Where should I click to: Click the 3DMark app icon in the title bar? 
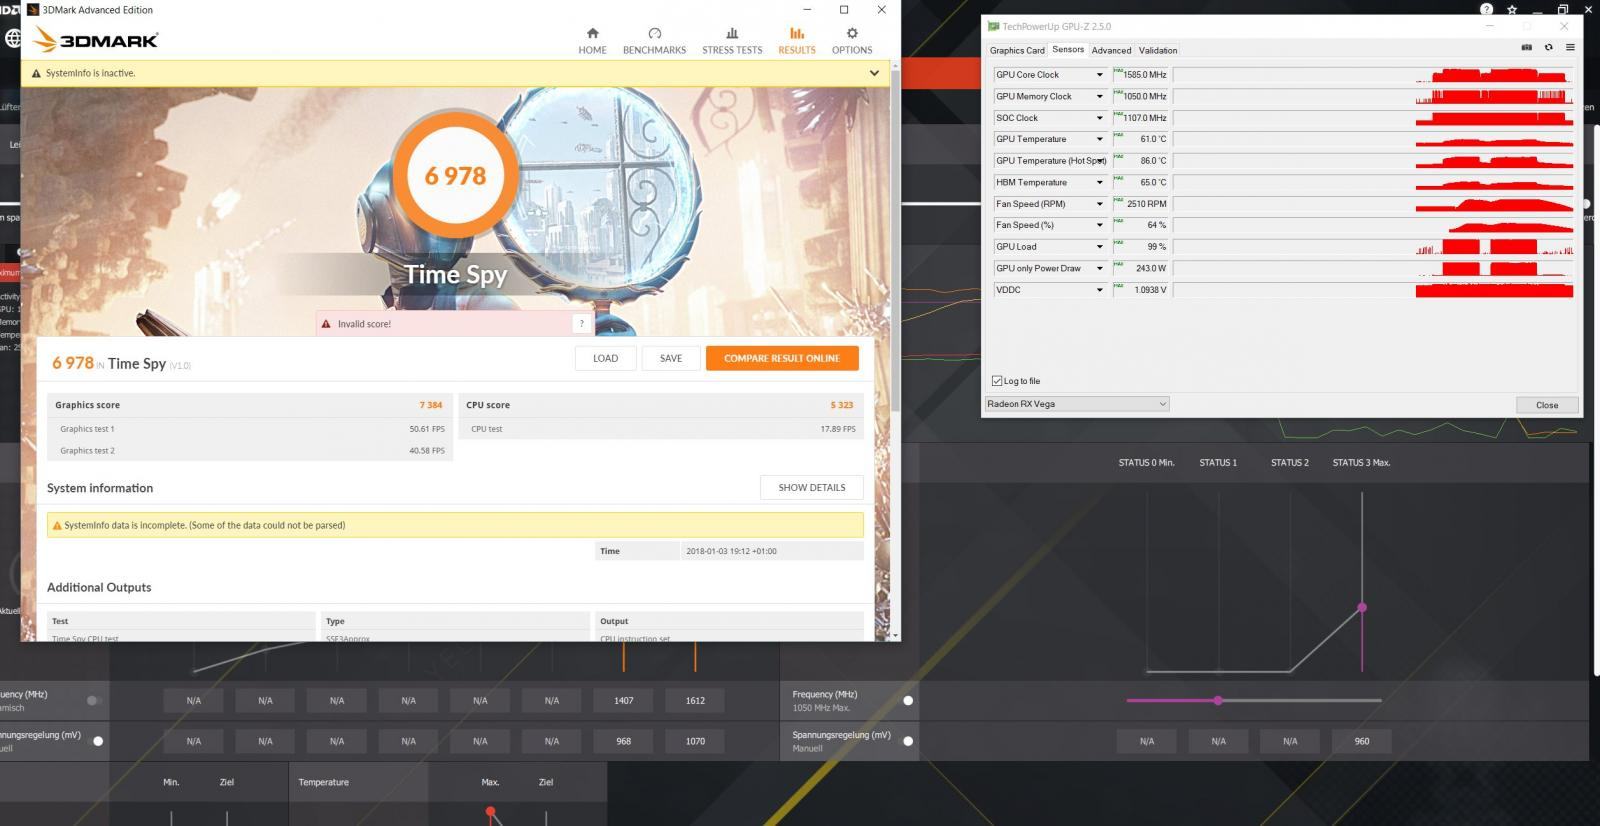coord(33,10)
